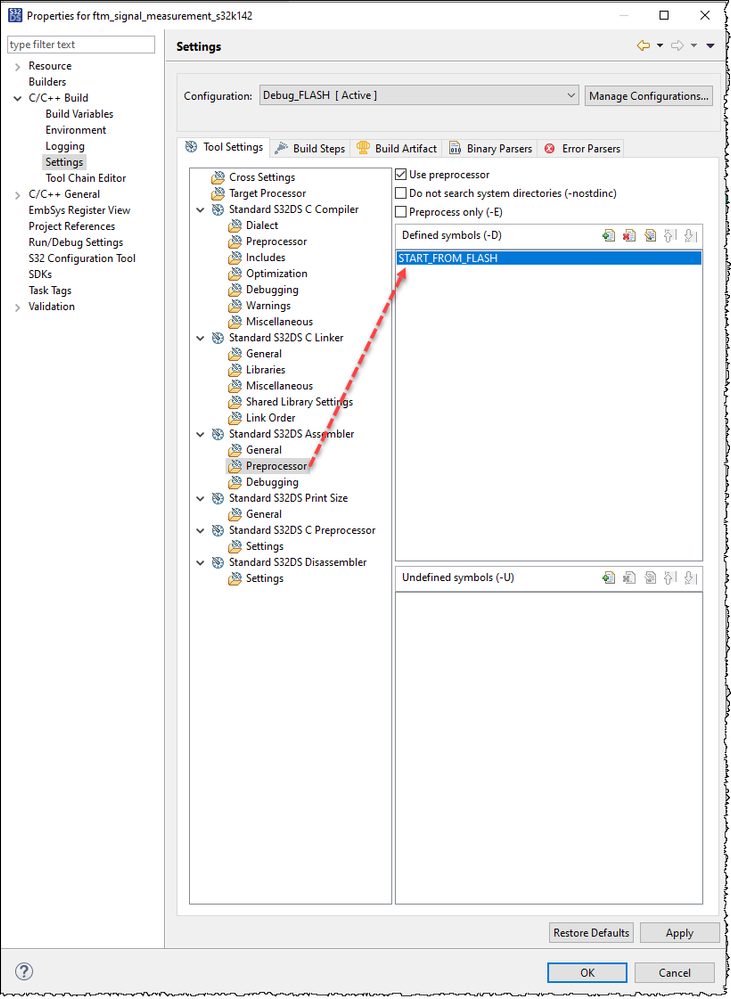
Task: Enable Preprocess only (-E) checkbox
Action: click(x=401, y=212)
